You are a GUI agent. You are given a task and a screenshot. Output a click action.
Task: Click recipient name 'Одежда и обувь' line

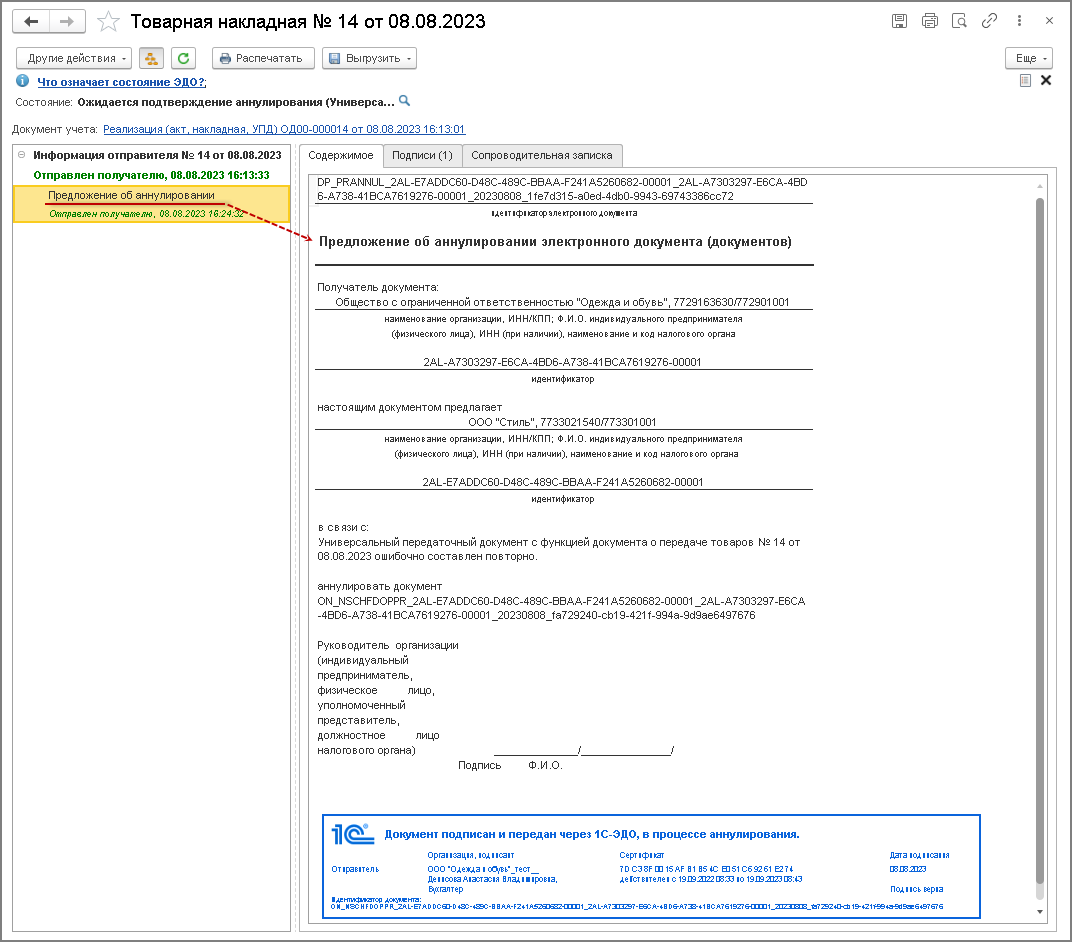(562, 302)
